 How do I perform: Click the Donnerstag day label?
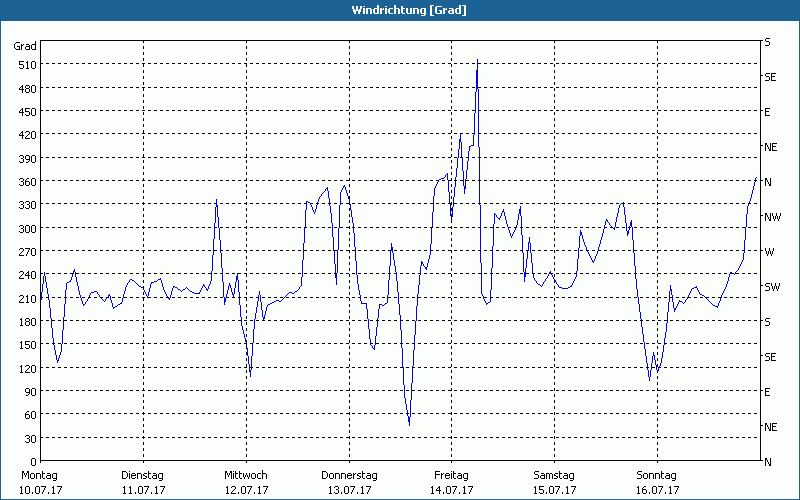point(349,475)
